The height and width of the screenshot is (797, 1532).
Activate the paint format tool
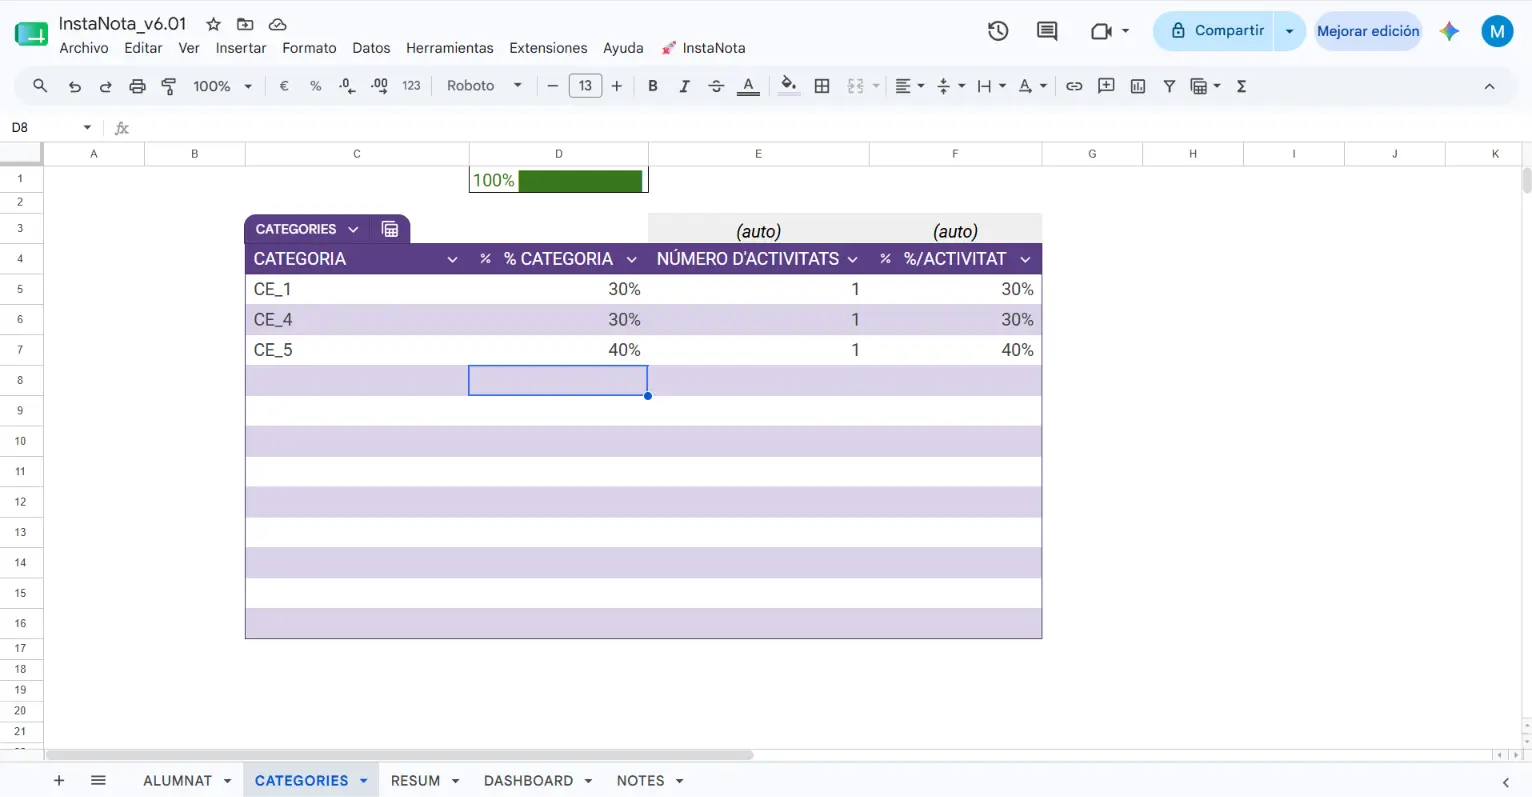(169, 86)
